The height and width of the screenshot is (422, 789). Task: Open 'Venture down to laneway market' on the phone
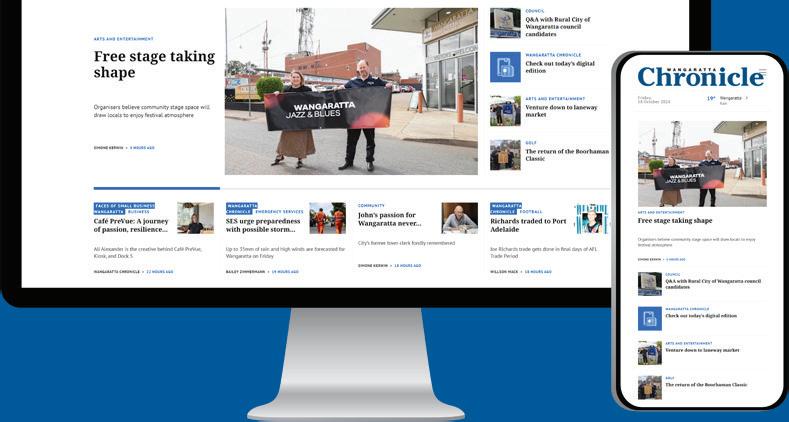point(702,350)
